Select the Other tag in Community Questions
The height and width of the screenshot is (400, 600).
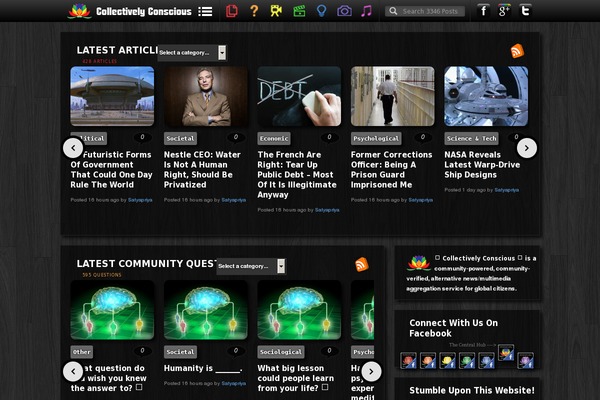[x=82, y=352]
